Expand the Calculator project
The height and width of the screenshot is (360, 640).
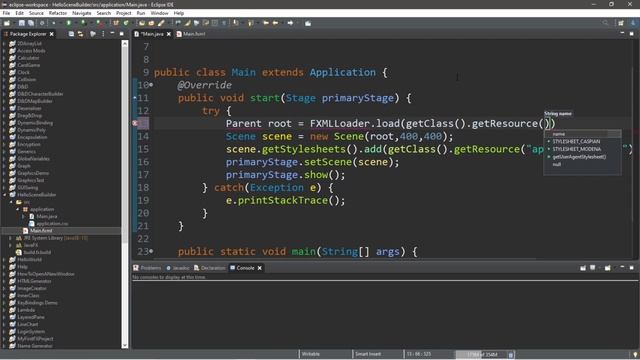(x=4, y=58)
